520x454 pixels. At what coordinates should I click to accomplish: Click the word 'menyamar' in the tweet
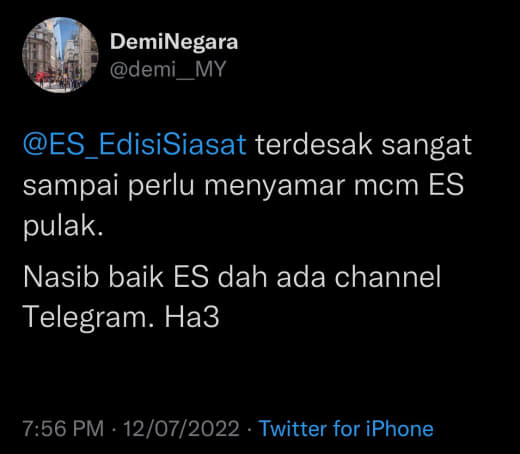(x=275, y=187)
